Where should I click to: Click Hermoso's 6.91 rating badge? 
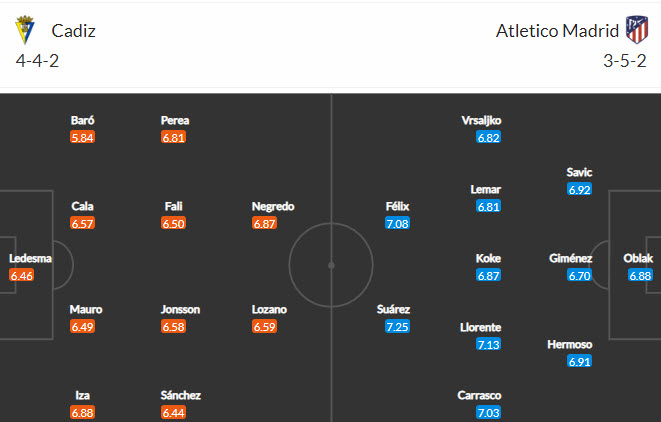579,362
